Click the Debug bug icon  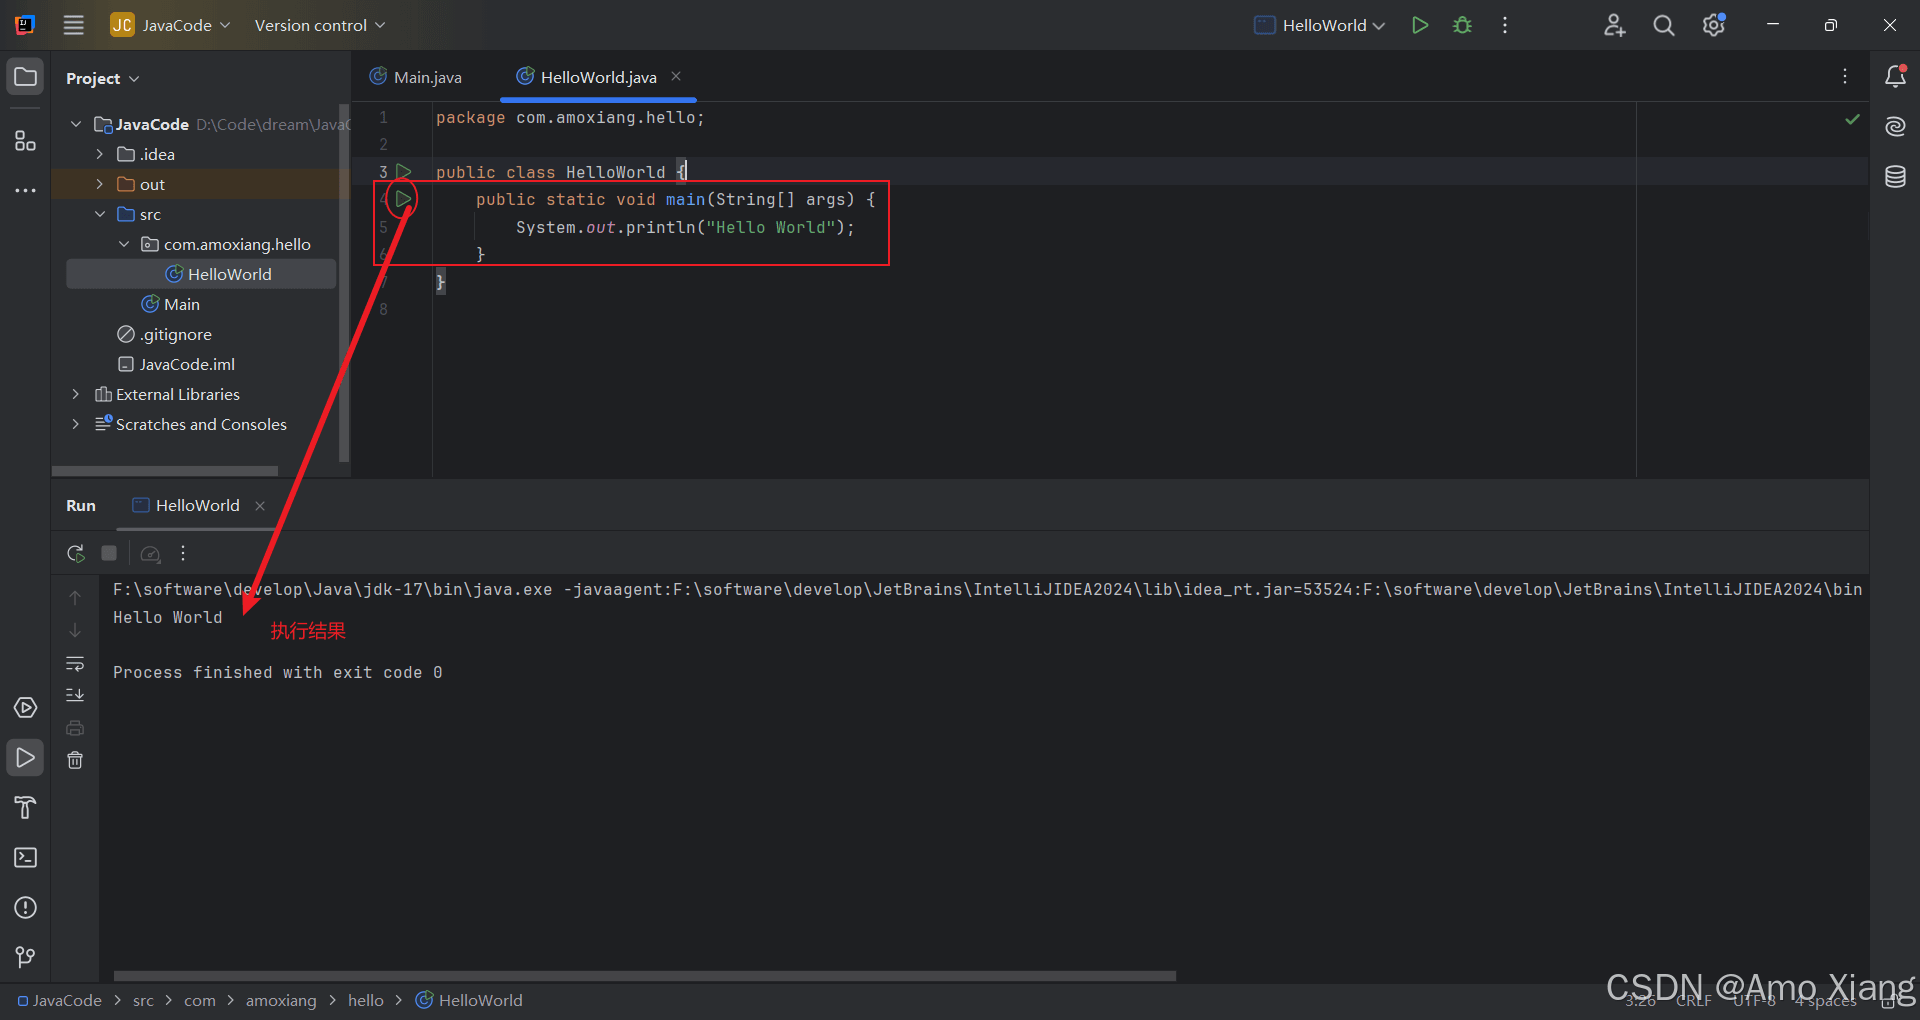1462,25
